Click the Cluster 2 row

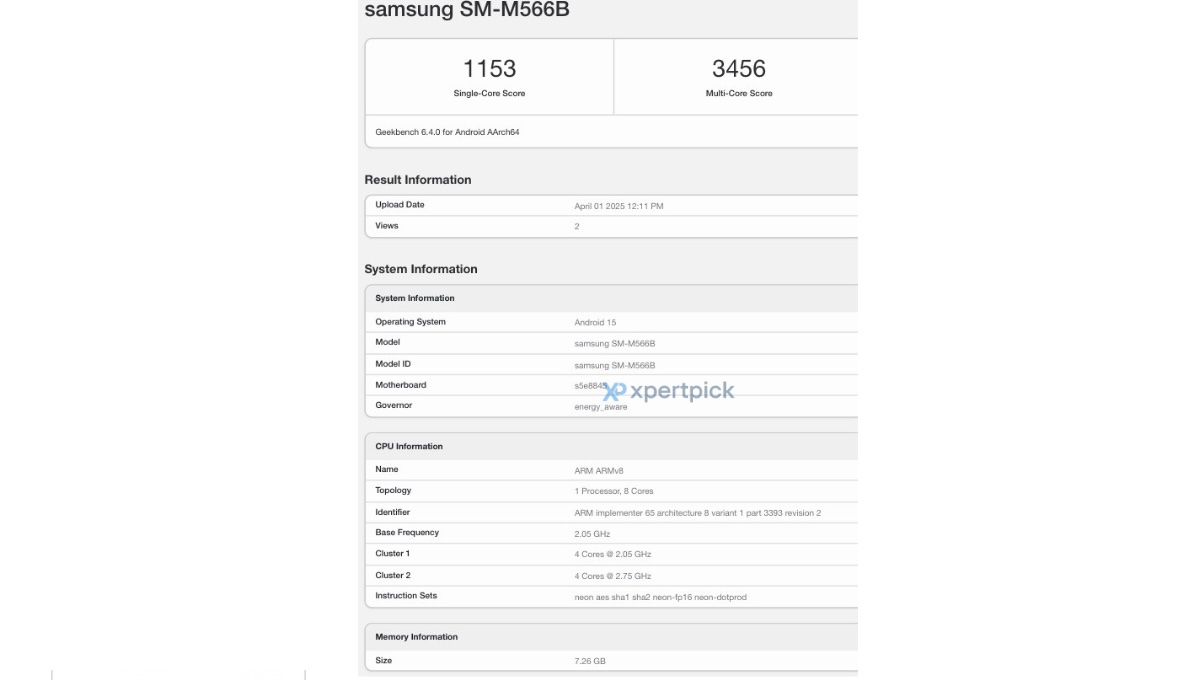610,575
